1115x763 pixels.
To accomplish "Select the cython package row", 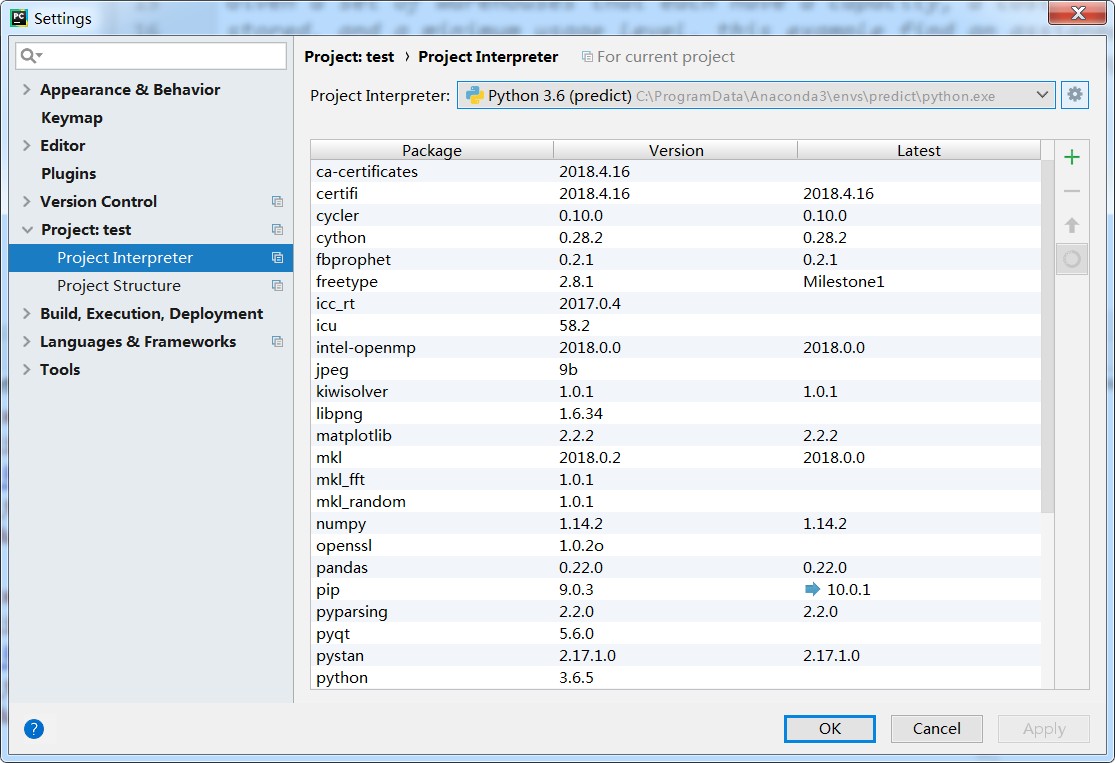I will coord(676,238).
